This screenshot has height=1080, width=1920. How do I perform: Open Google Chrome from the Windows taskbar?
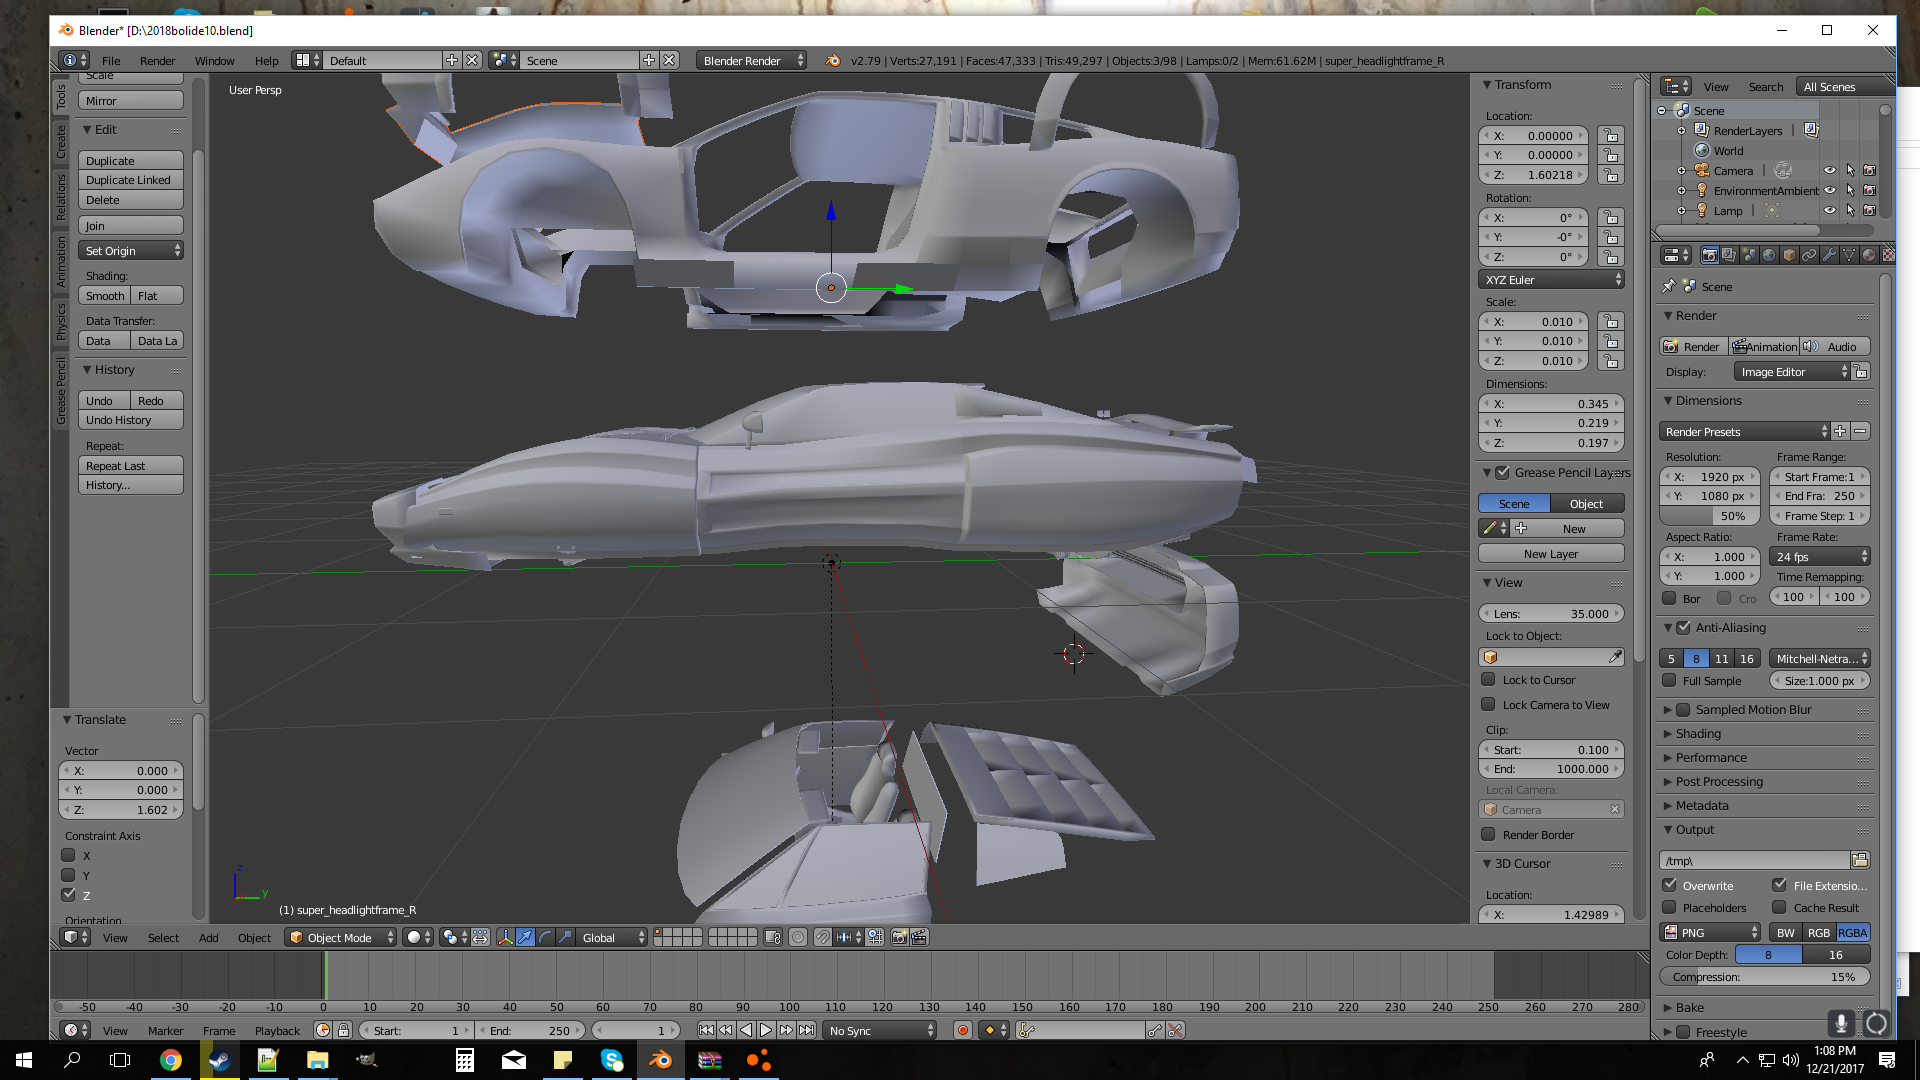[x=171, y=1060]
